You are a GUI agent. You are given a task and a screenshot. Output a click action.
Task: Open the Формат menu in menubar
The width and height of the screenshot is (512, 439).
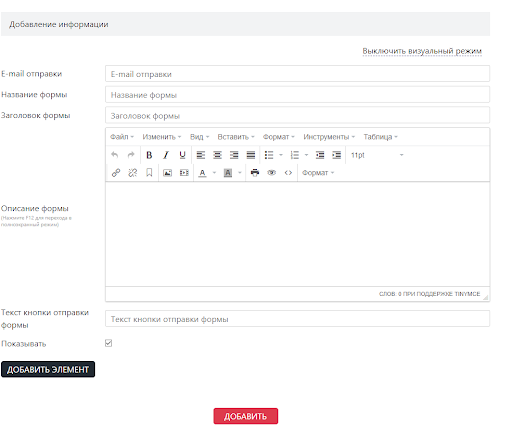(x=279, y=137)
